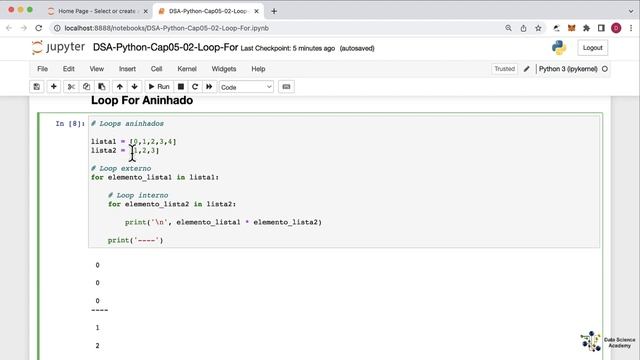Click the Python logo icon

tap(559, 48)
